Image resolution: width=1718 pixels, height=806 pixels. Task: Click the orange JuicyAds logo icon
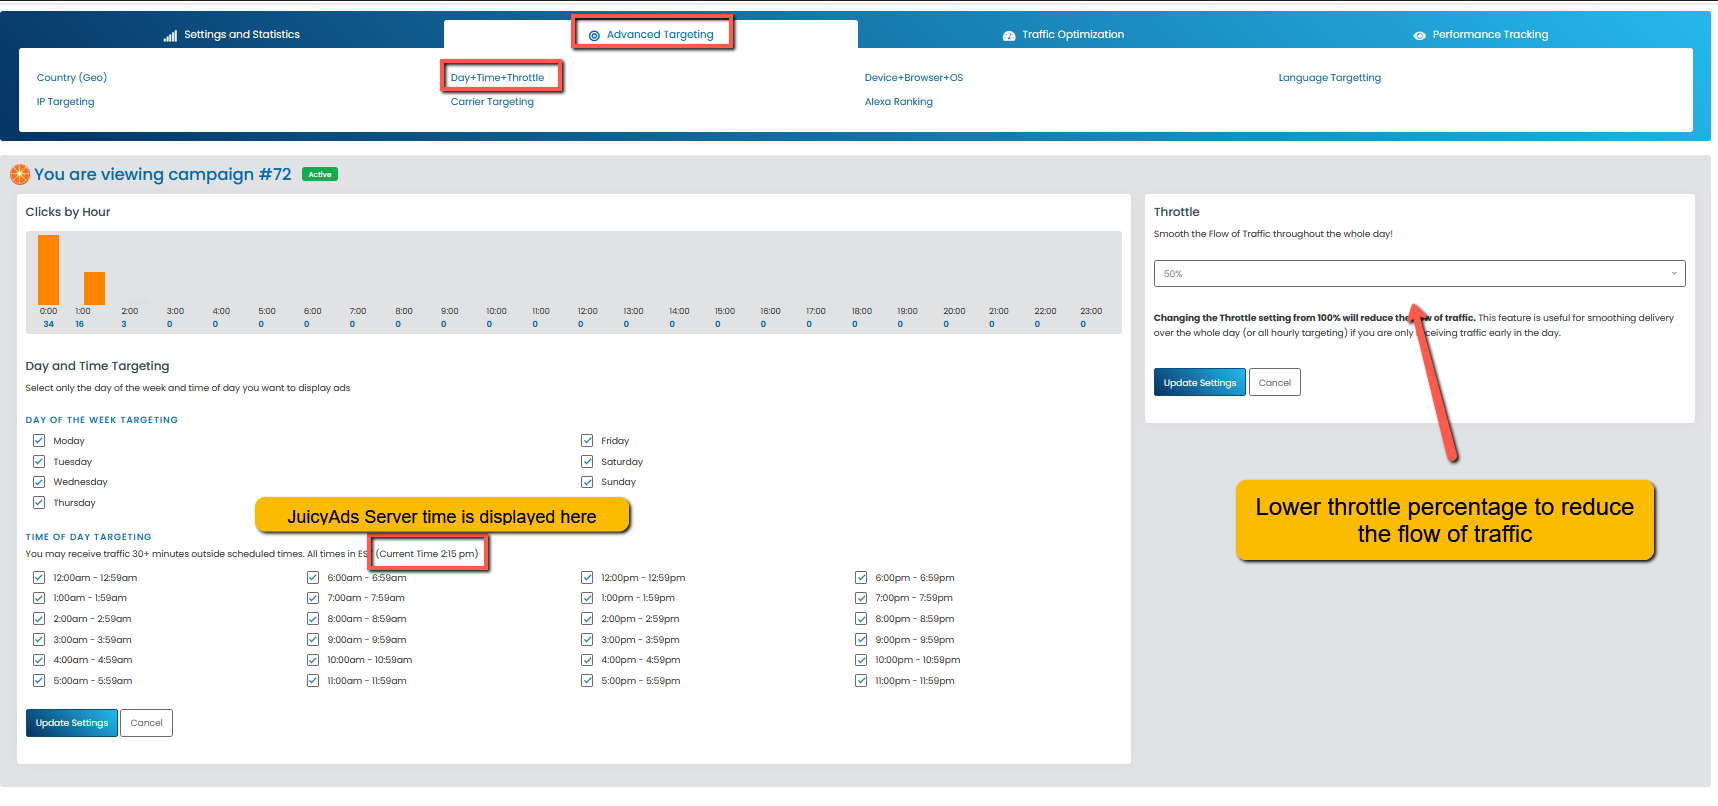(x=20, y=175)
